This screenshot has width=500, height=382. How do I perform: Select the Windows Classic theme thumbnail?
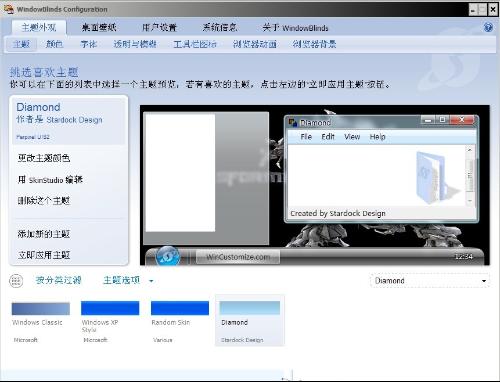tap(41, 308)
